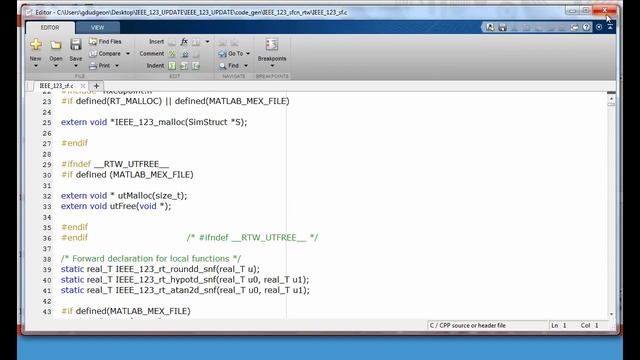This screenshot has height=360, width=640.
Task: Click the increase indent icon
Action: point(184,65)
